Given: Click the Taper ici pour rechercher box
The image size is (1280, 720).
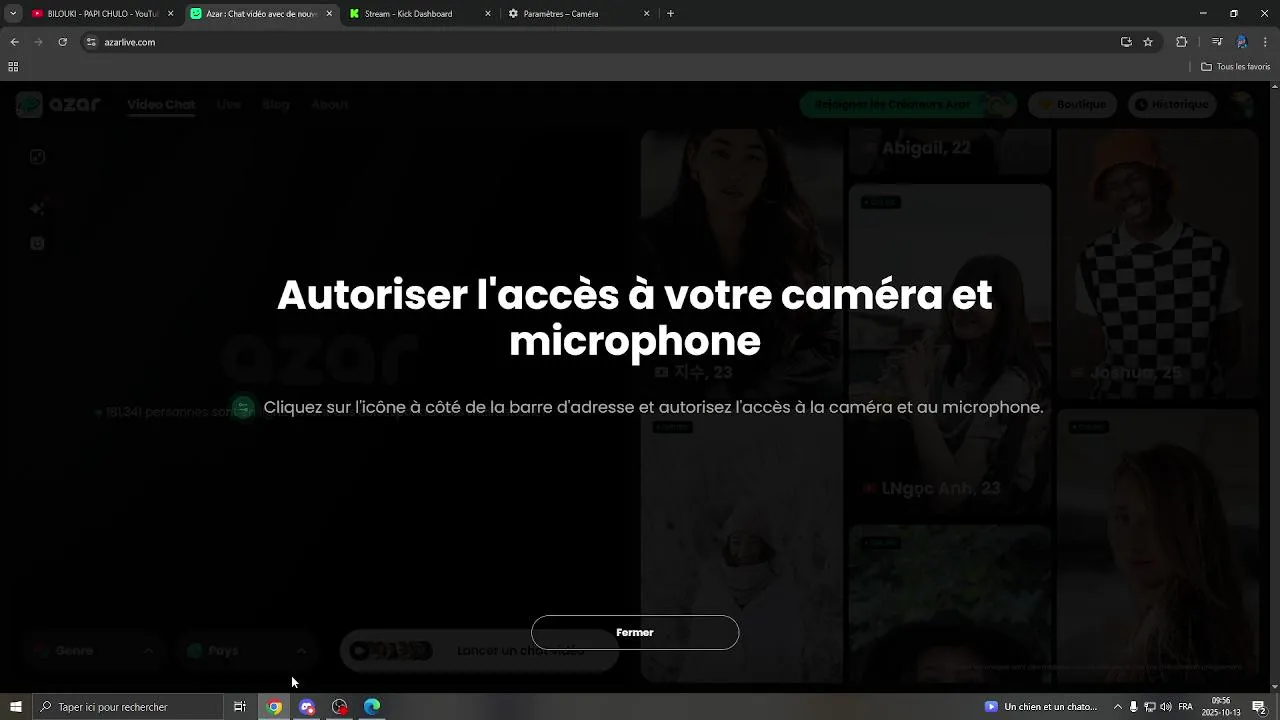Looking at the screenshot, I should click(128, 707).
